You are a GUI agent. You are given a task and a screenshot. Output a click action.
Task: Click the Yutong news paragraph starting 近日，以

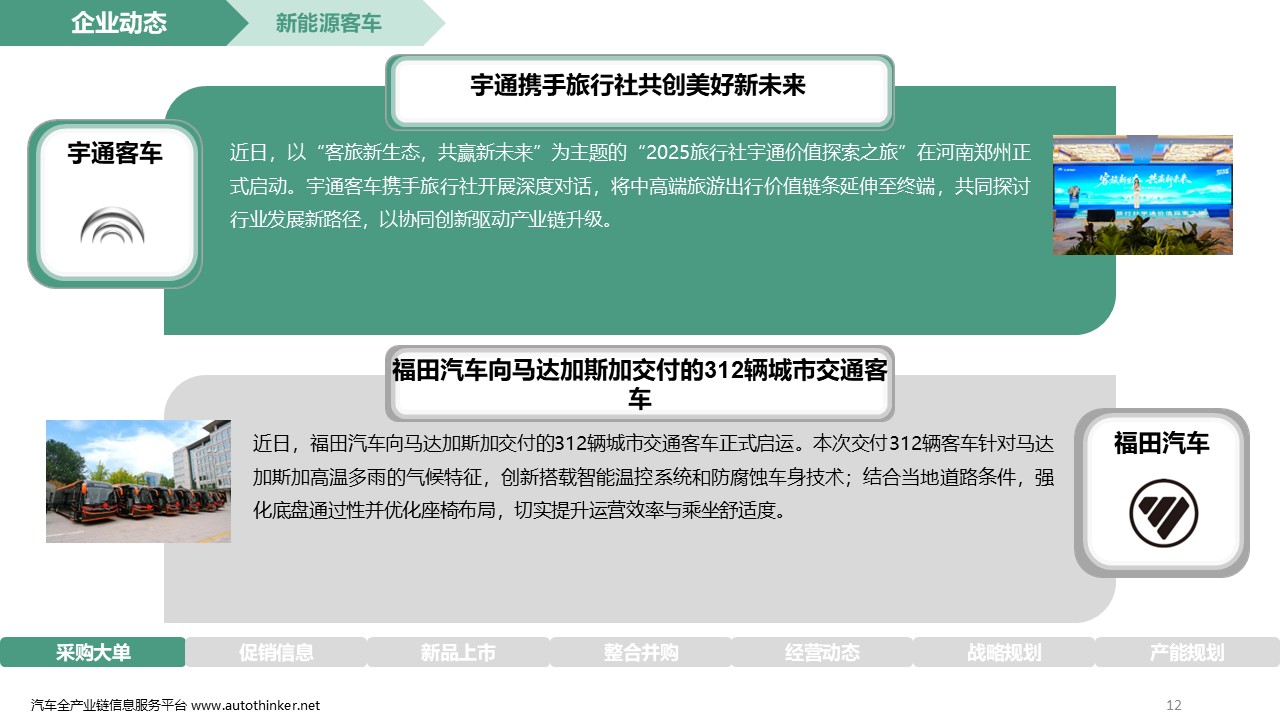630,185
